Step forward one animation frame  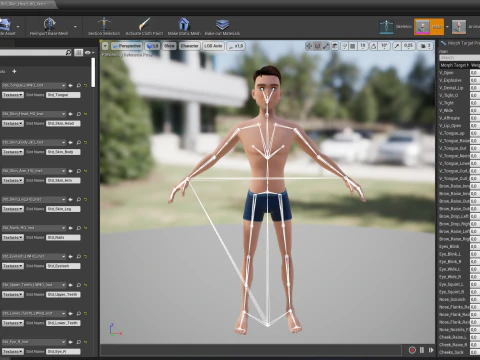tap(431, 350)
